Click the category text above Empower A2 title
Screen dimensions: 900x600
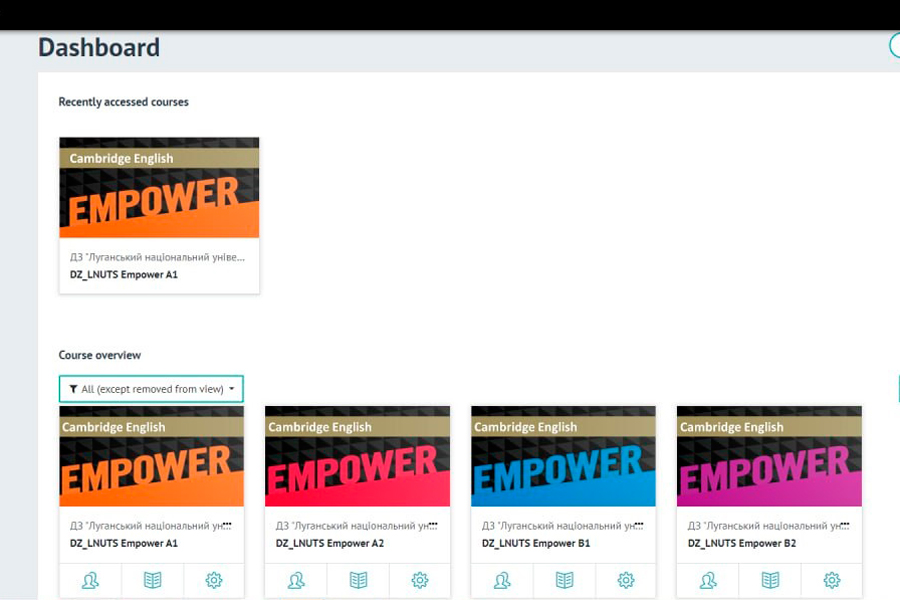[x=356, y=526]
